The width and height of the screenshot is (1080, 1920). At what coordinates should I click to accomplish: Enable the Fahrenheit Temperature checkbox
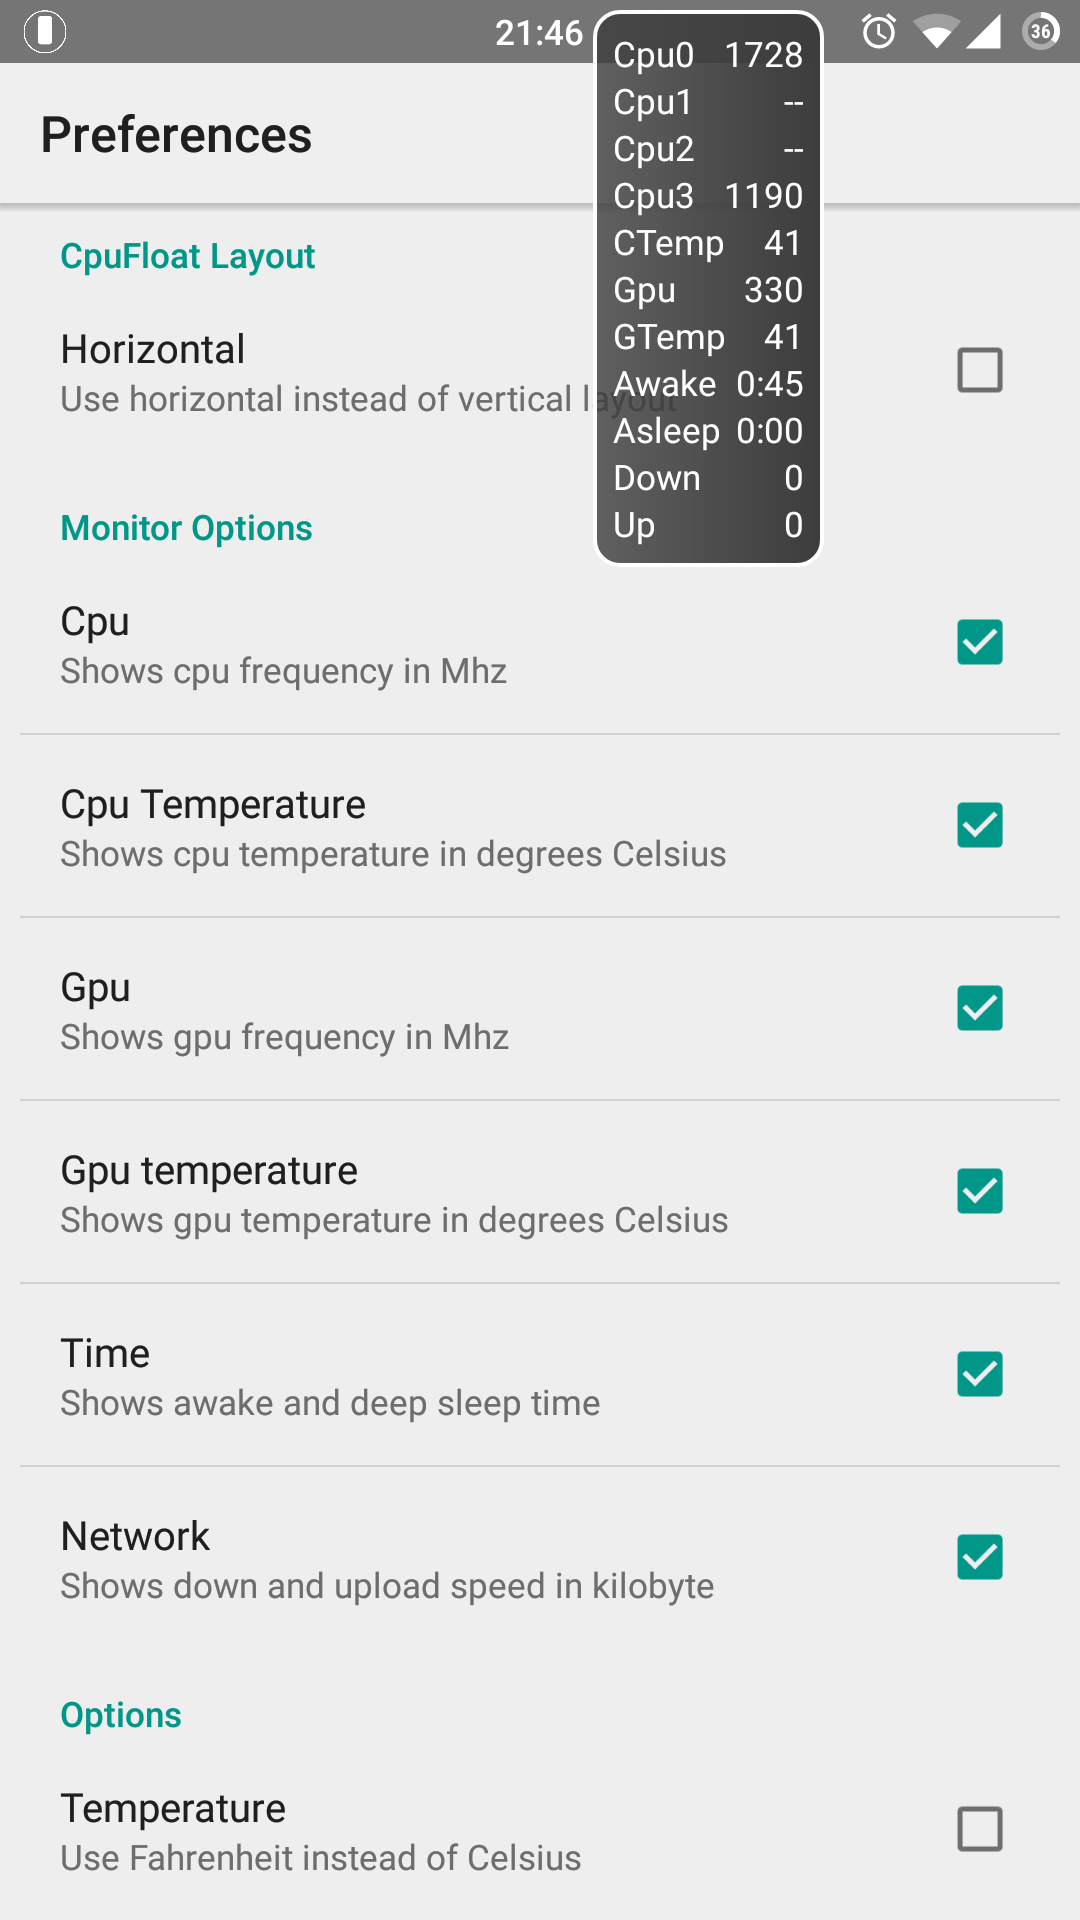pyautogui.click(x=980, y=1829)
